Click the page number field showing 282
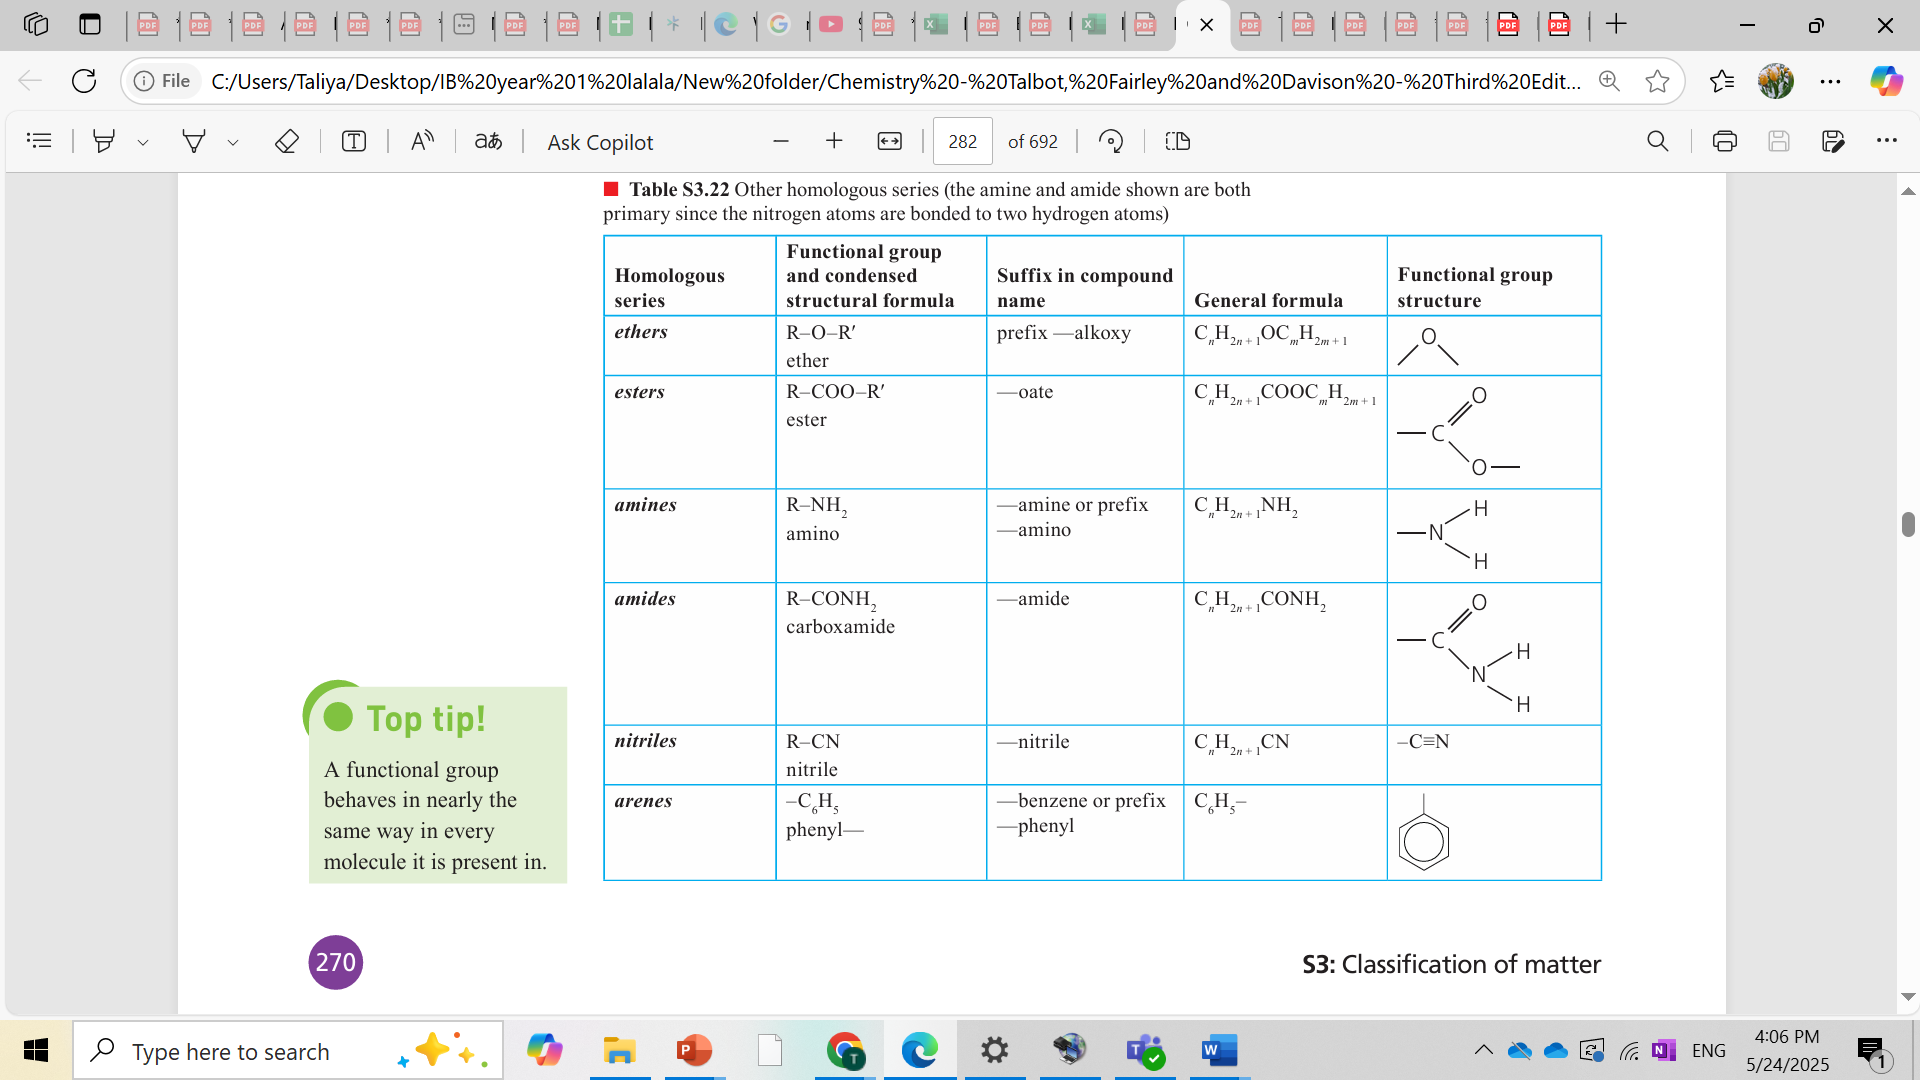 (x=962, y=141)
